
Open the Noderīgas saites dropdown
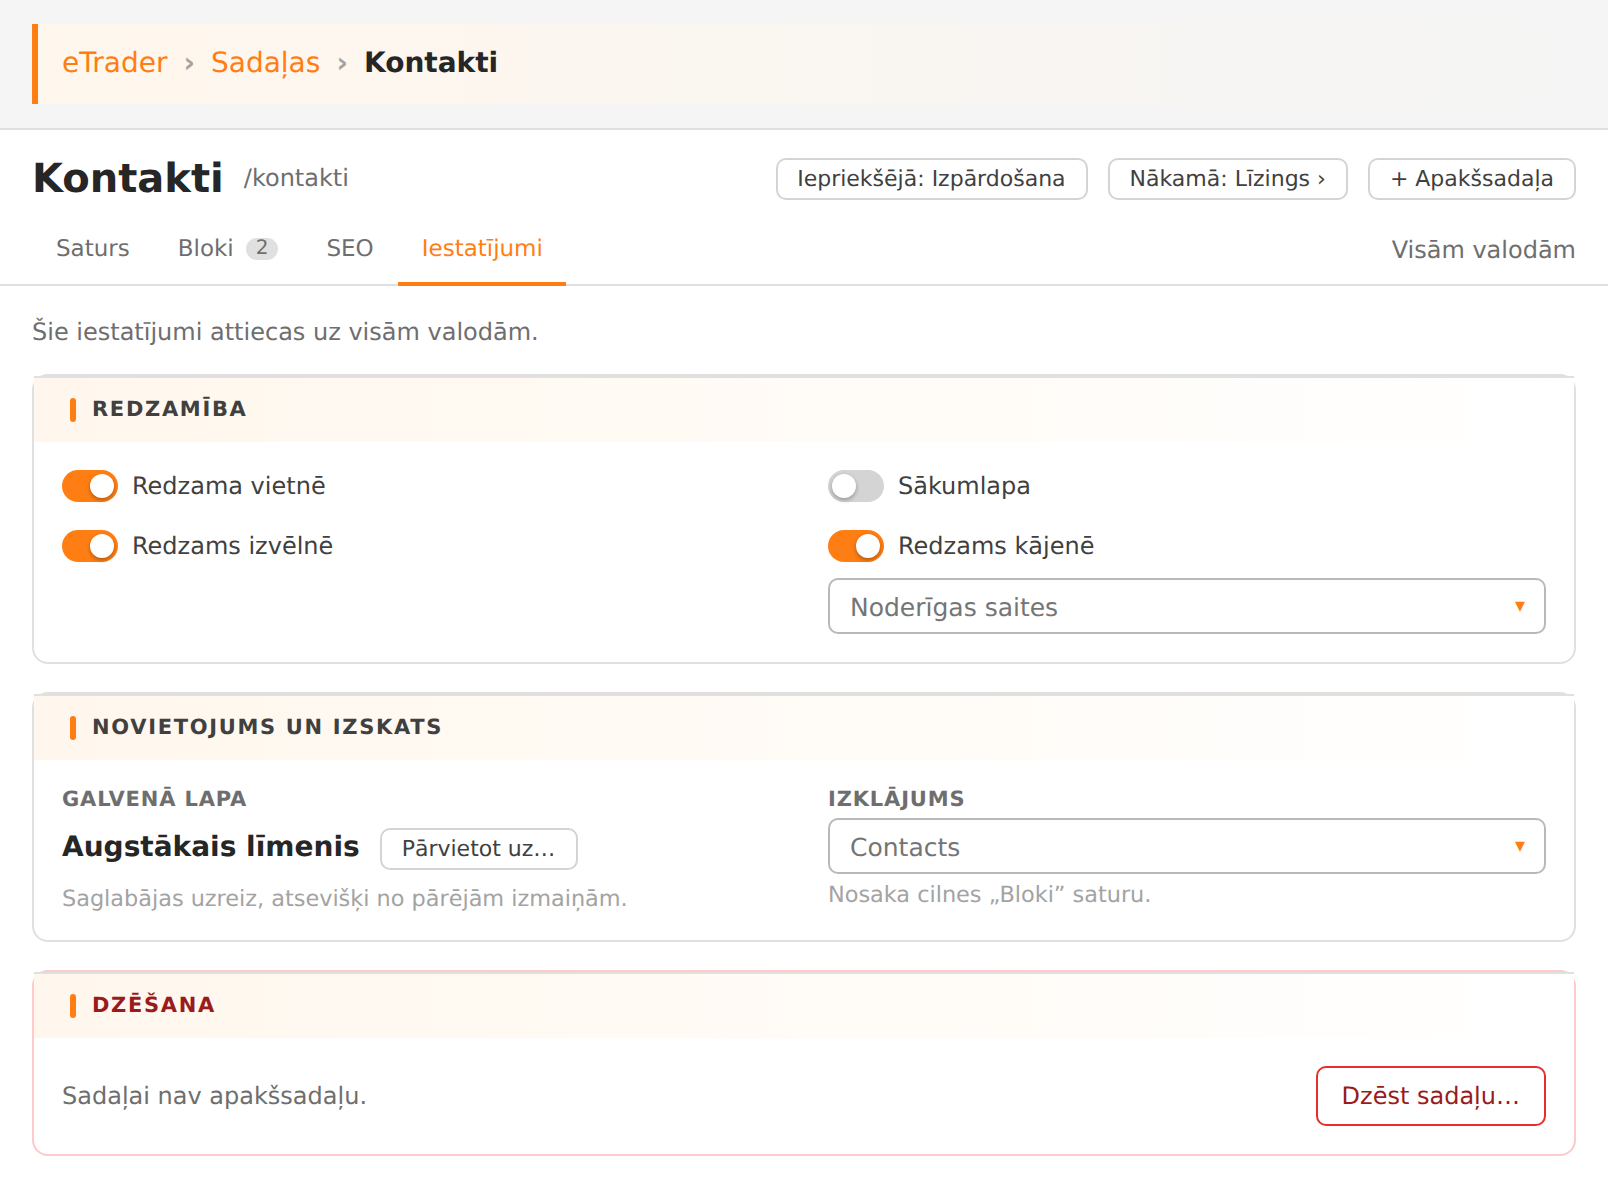coord(1187,606)
